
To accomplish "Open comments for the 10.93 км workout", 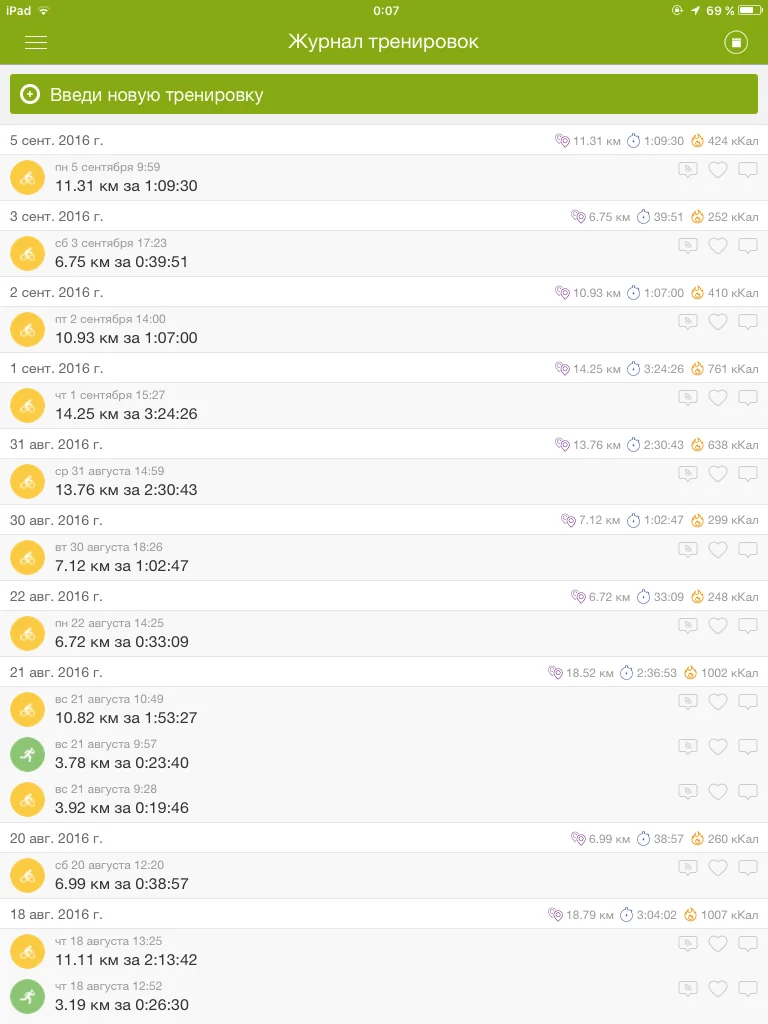I will pos(747,322).
